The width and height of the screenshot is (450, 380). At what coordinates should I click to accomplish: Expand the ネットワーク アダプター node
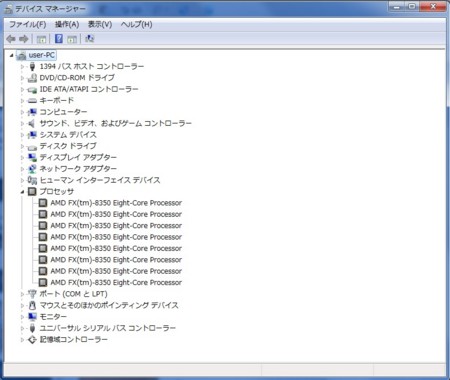[22, 169]
